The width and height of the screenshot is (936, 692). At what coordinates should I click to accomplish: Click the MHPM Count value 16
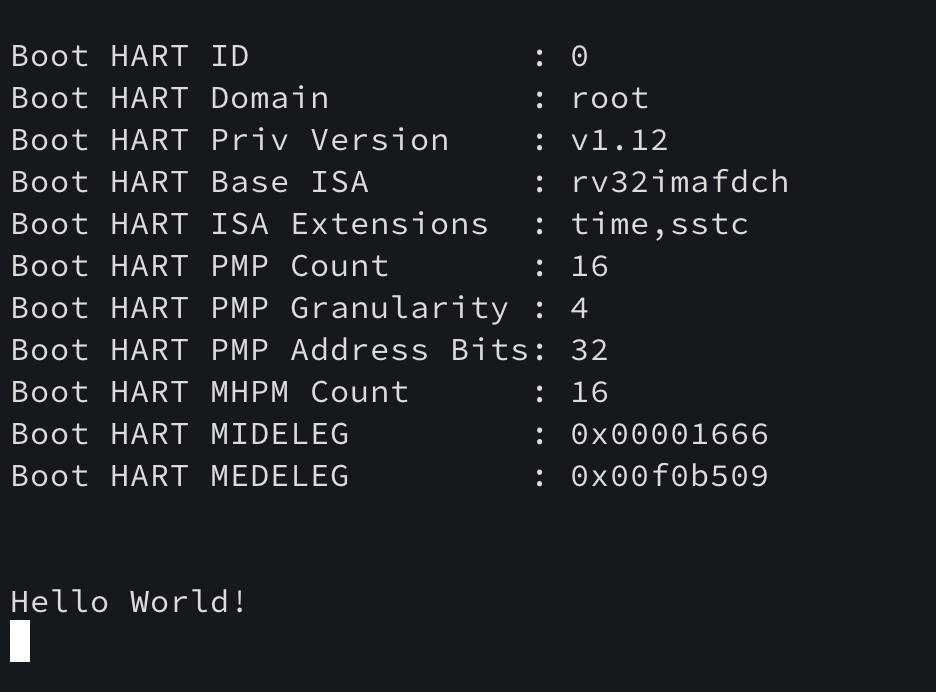(x=589, y=392)
